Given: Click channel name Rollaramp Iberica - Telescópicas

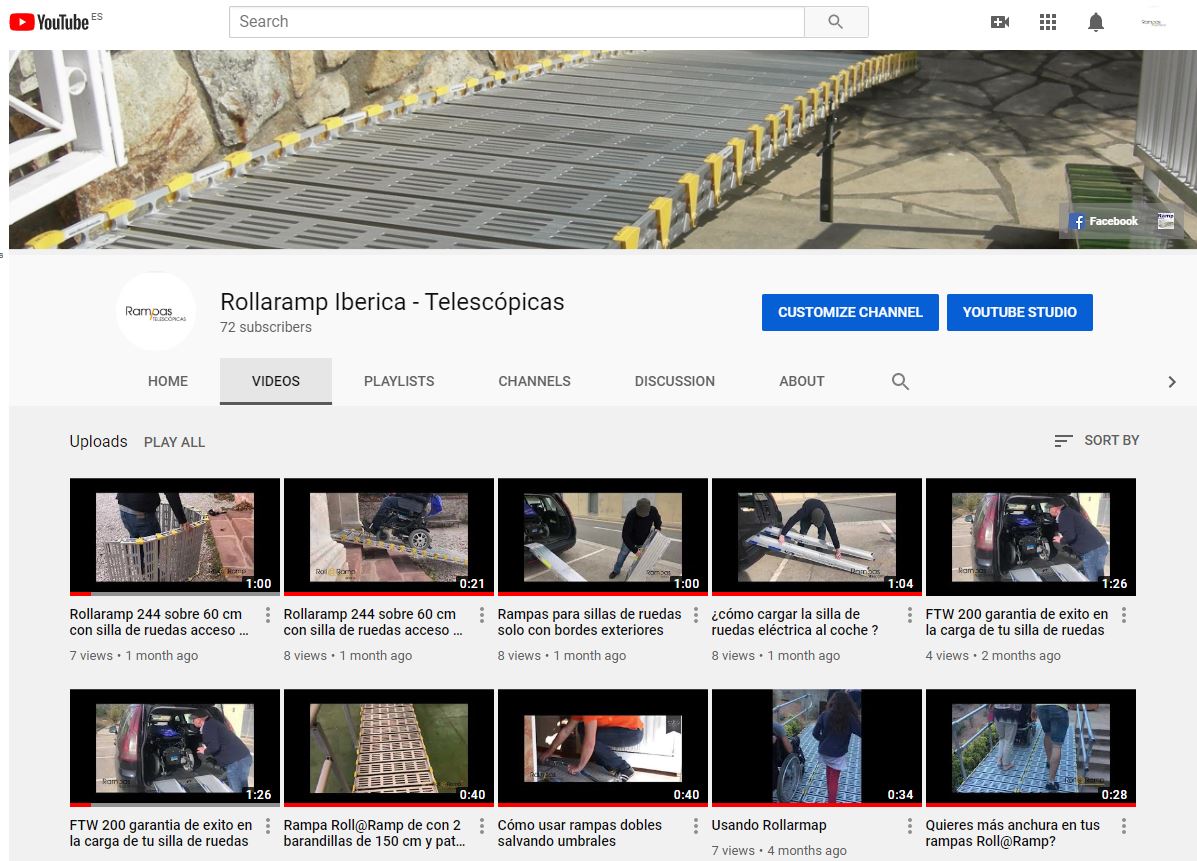Looking at the screenshot, I should (392, 302).
